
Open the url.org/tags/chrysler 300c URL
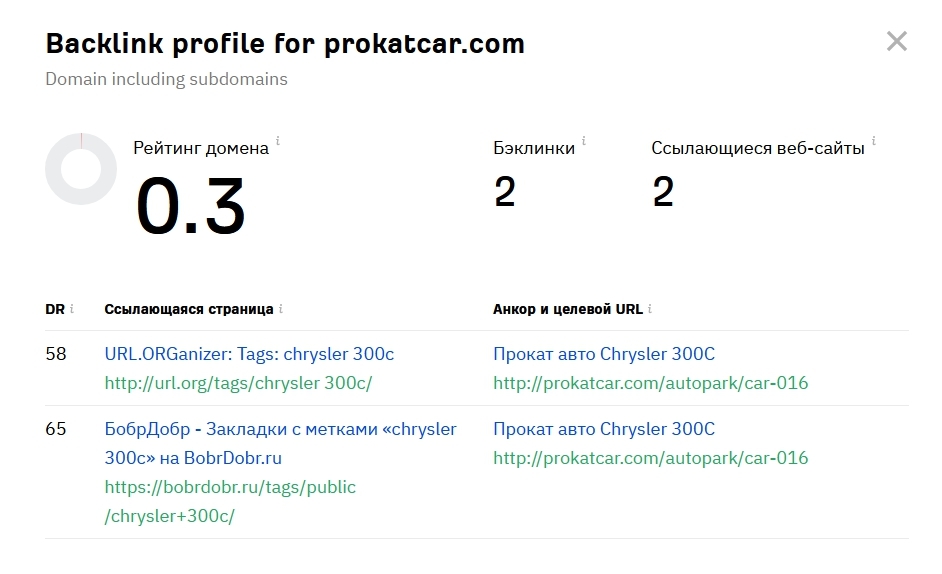click(239, 383)
